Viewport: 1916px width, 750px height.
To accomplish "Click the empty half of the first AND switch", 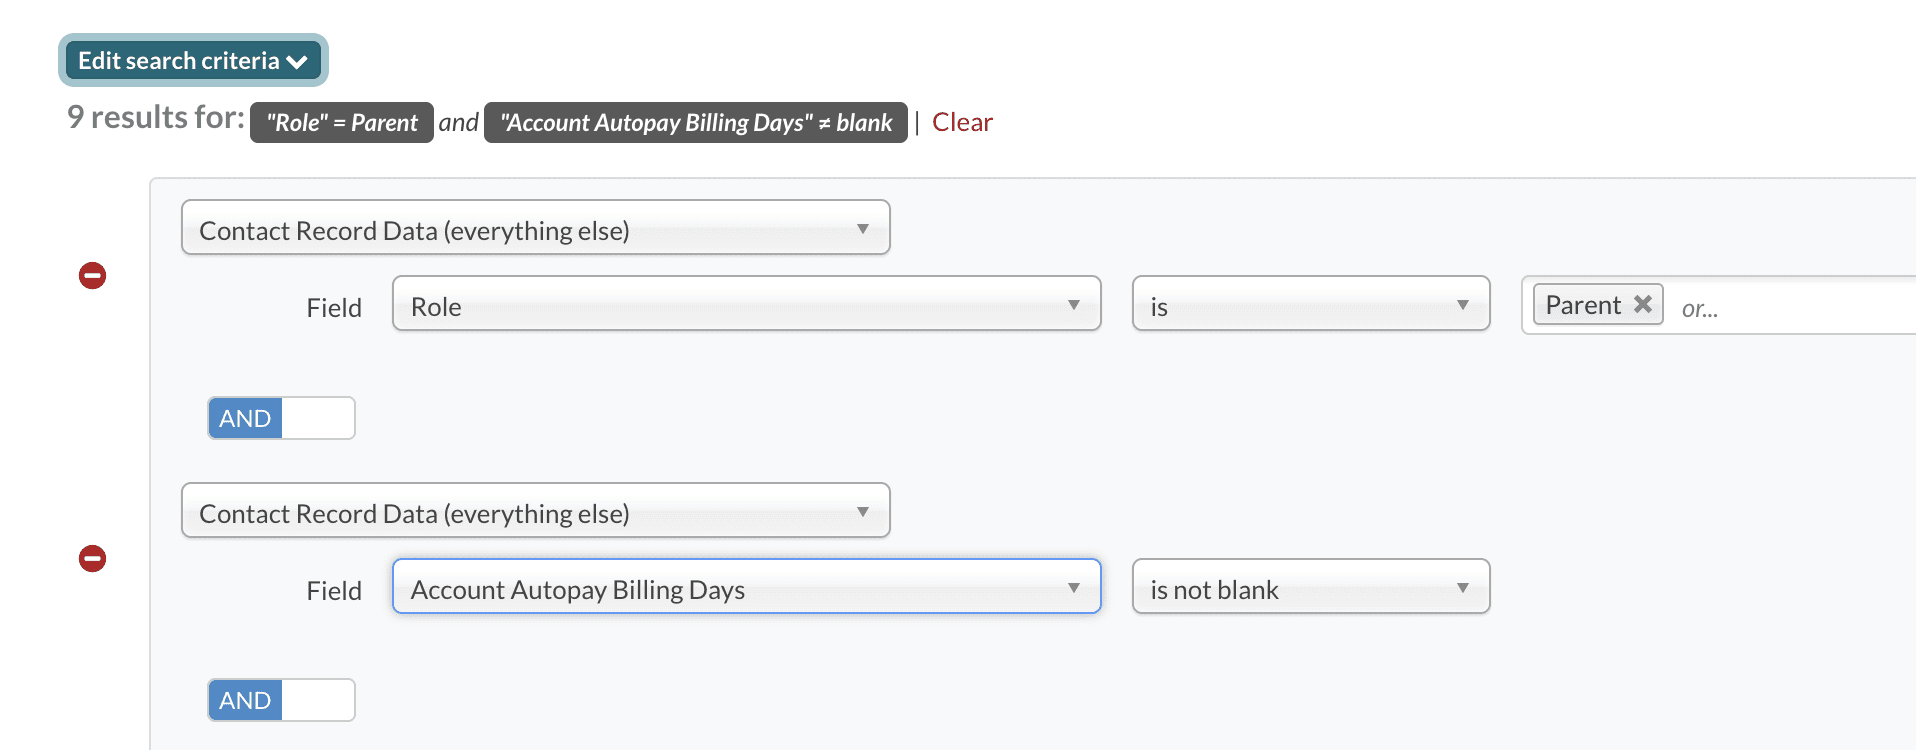I will (318, 418).
